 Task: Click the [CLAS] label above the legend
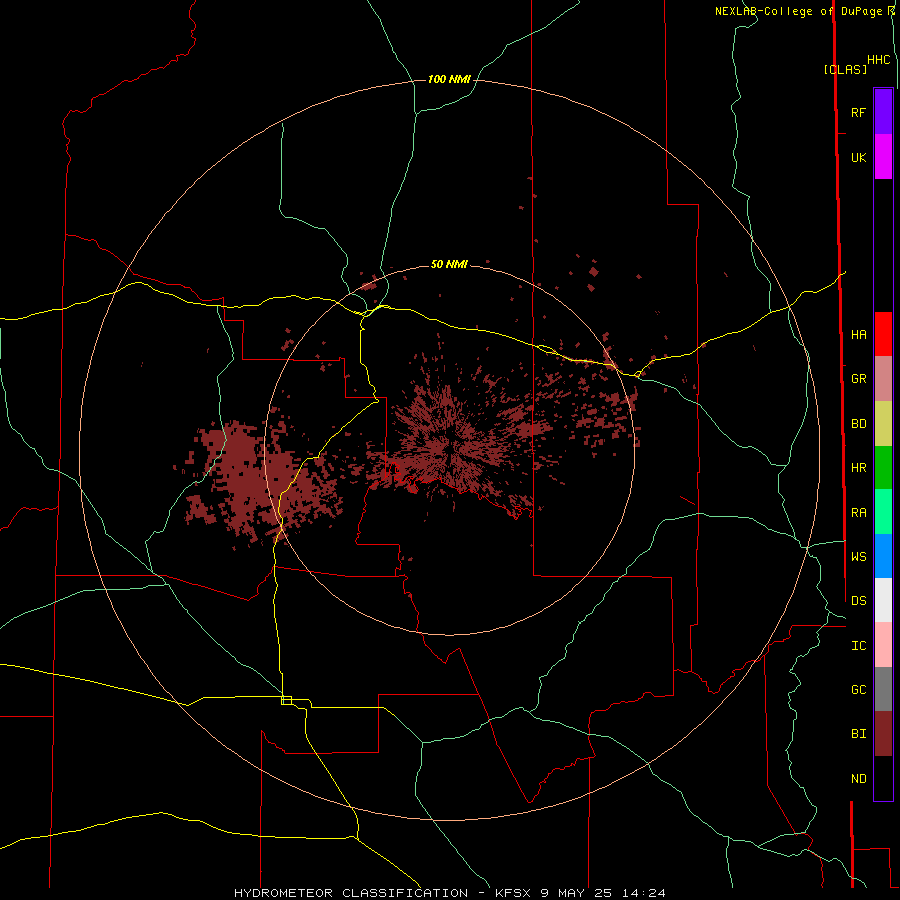(845, 69)
